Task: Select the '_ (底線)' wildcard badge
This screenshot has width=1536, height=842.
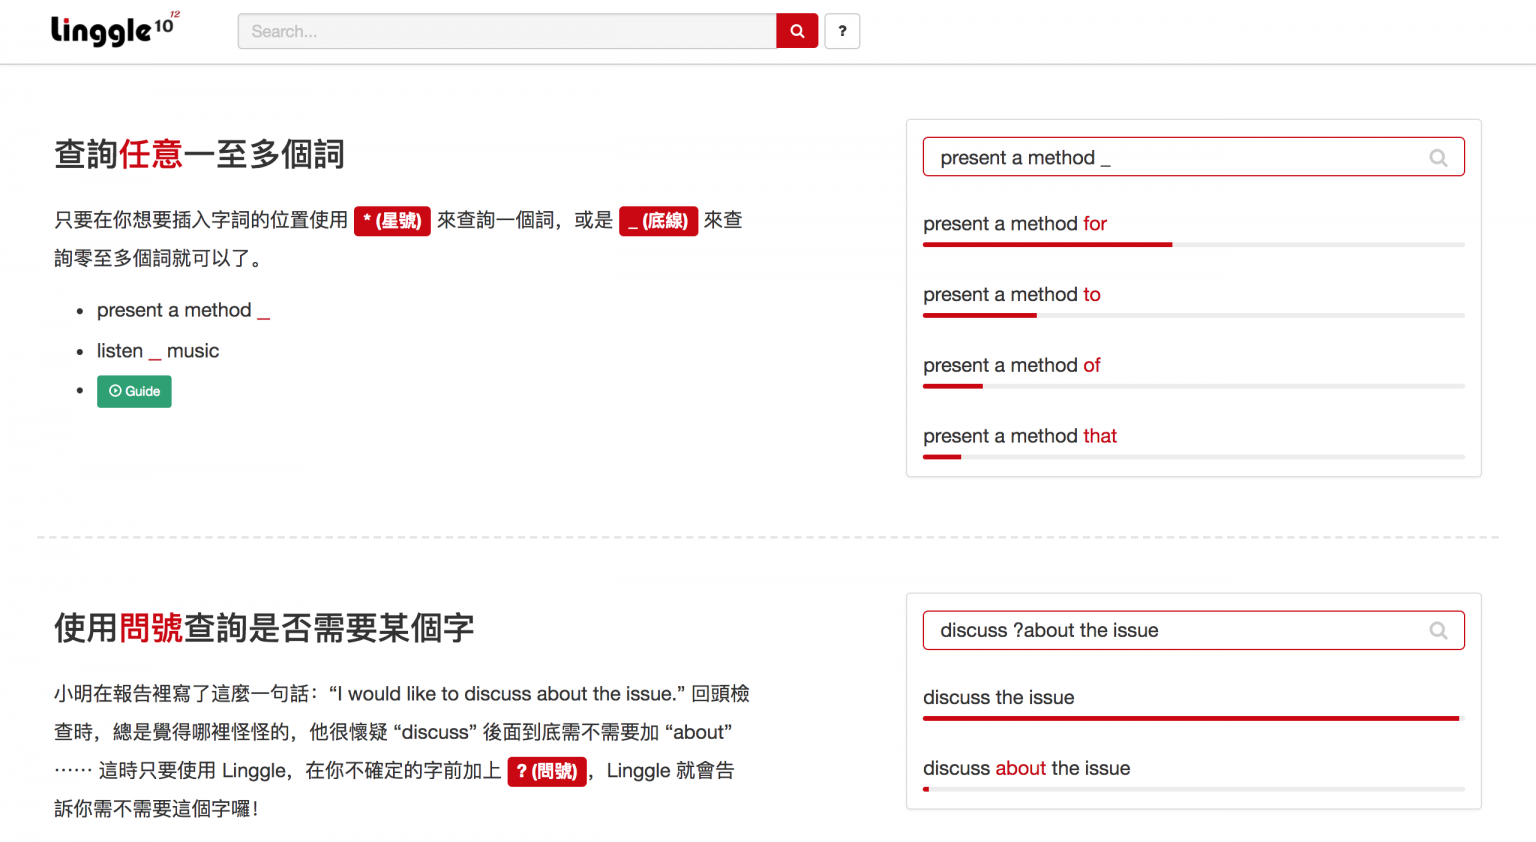Action: click(658, 221)
